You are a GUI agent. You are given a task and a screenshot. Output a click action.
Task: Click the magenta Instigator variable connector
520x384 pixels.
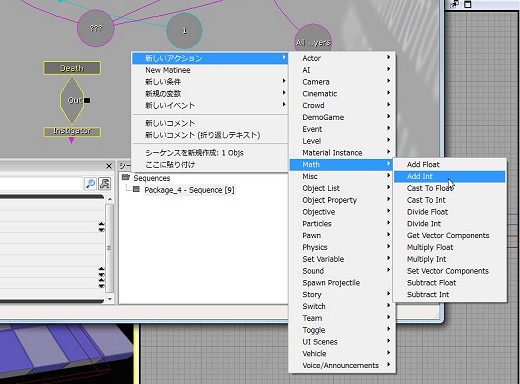click(71, 141)
